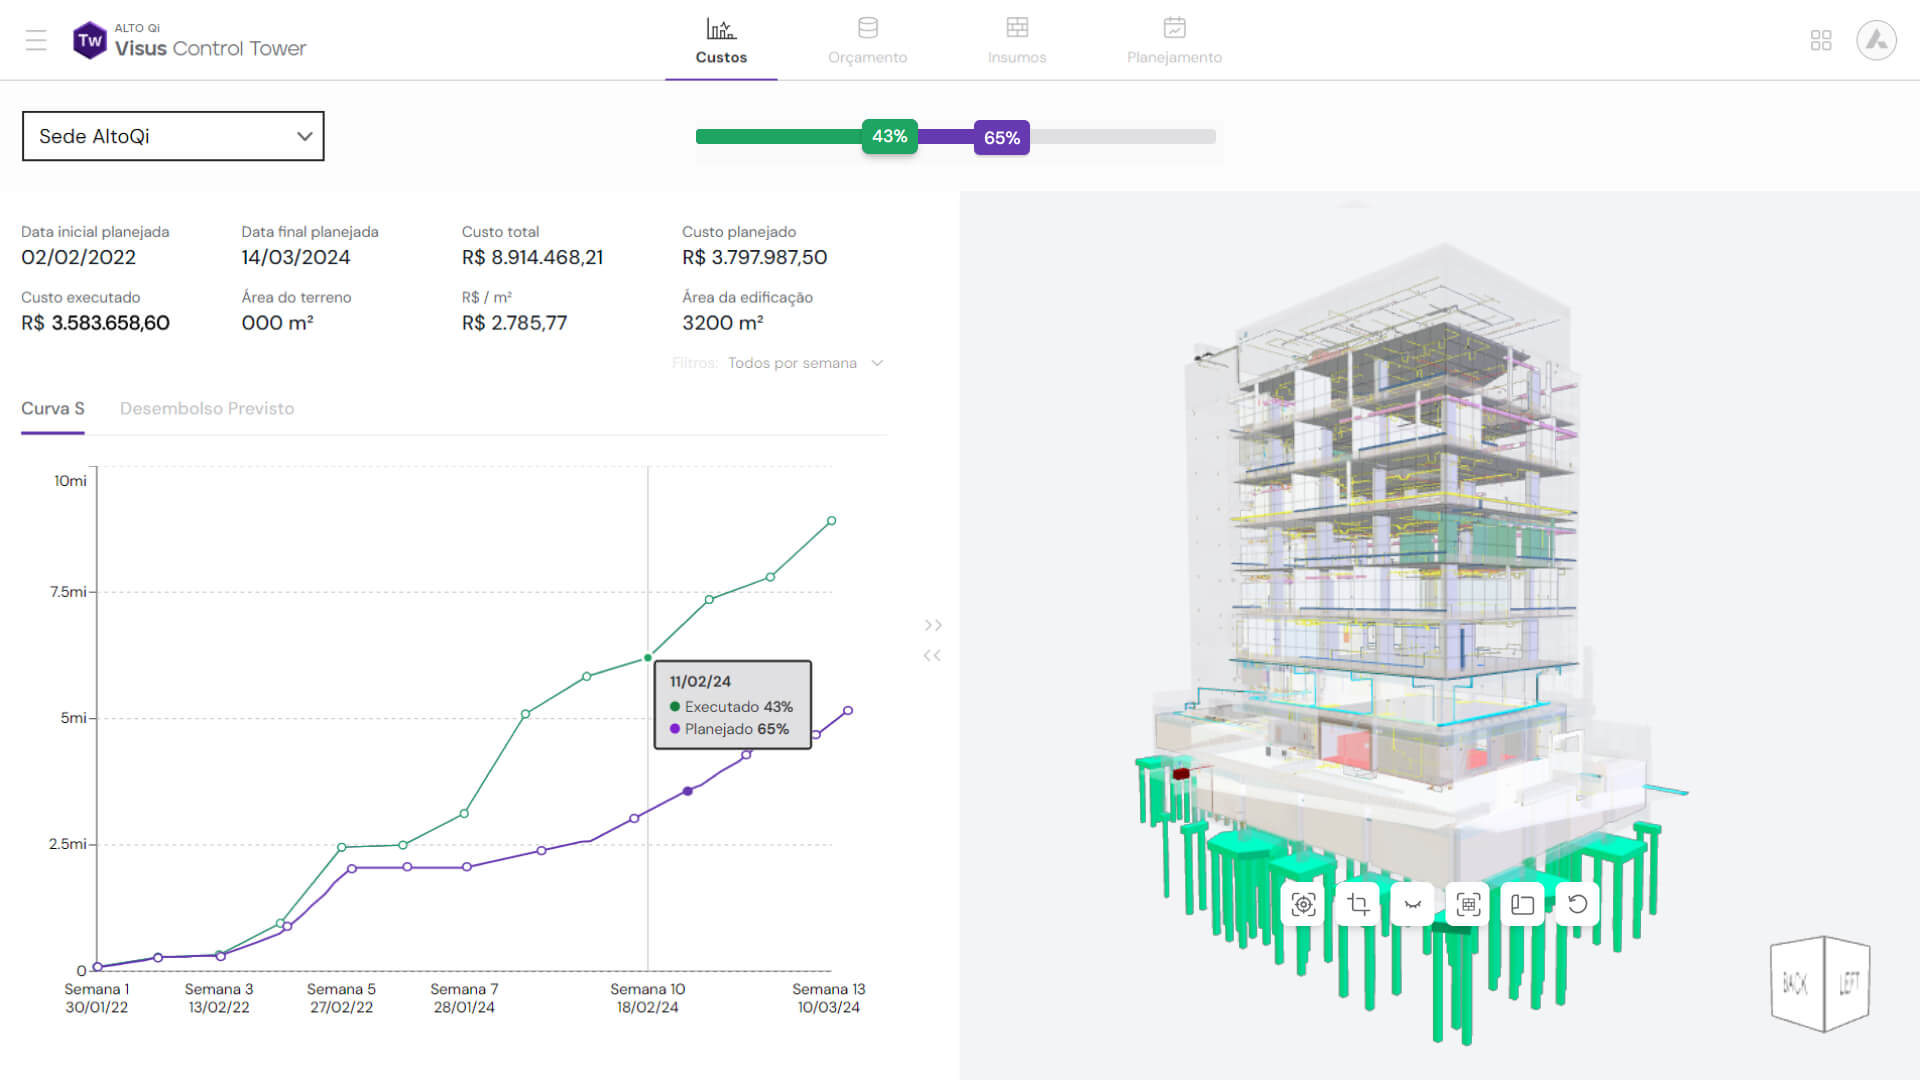The image size is (1920, 1080).
Task: Click the reset view rotate icon
Action: 1578,905
